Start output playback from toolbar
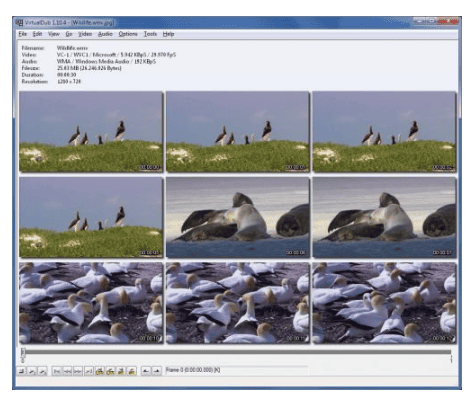Image resolution: width=476 pixels, height=407 pixels. tap(43, 371)
